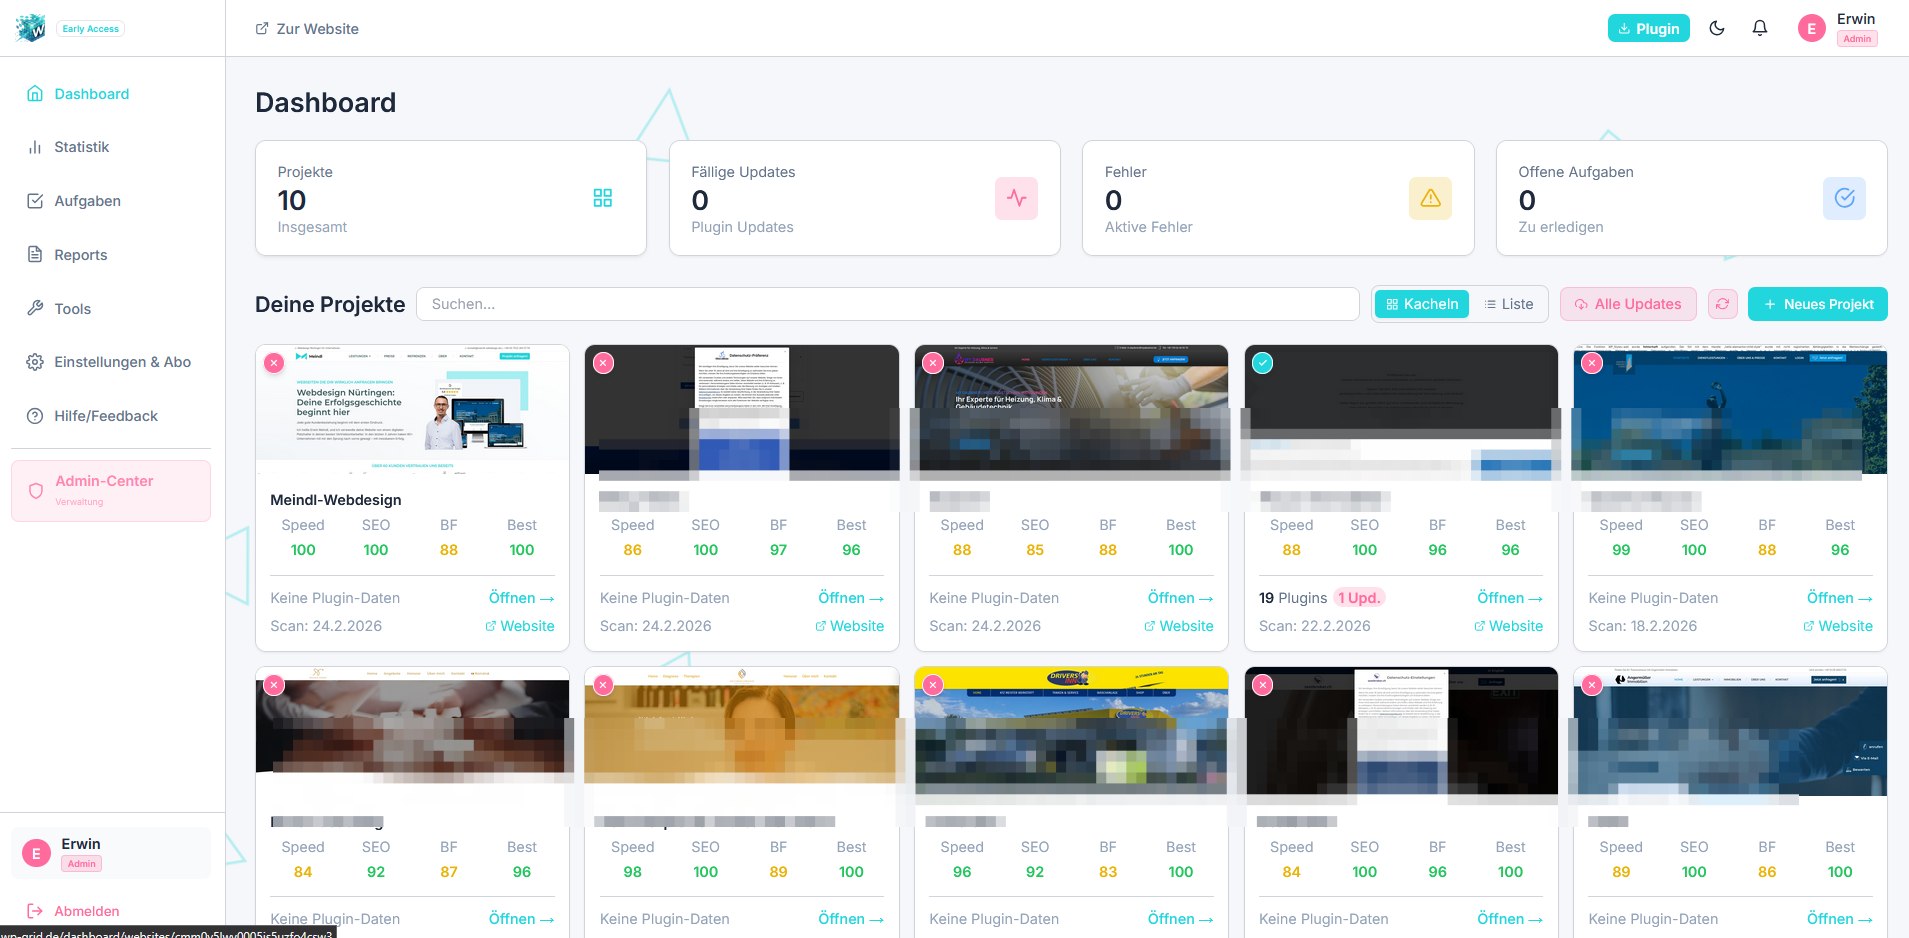Switch project view to Liste
The width and height of the screenshot is (1909, 938).
click(1508, 304)
